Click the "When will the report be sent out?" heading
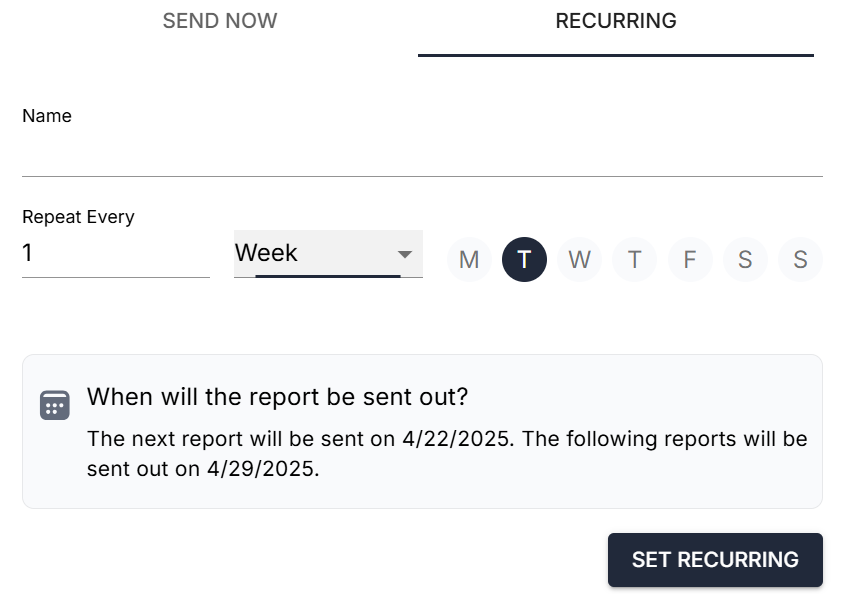The image size is (858, 594). point(277,397)
